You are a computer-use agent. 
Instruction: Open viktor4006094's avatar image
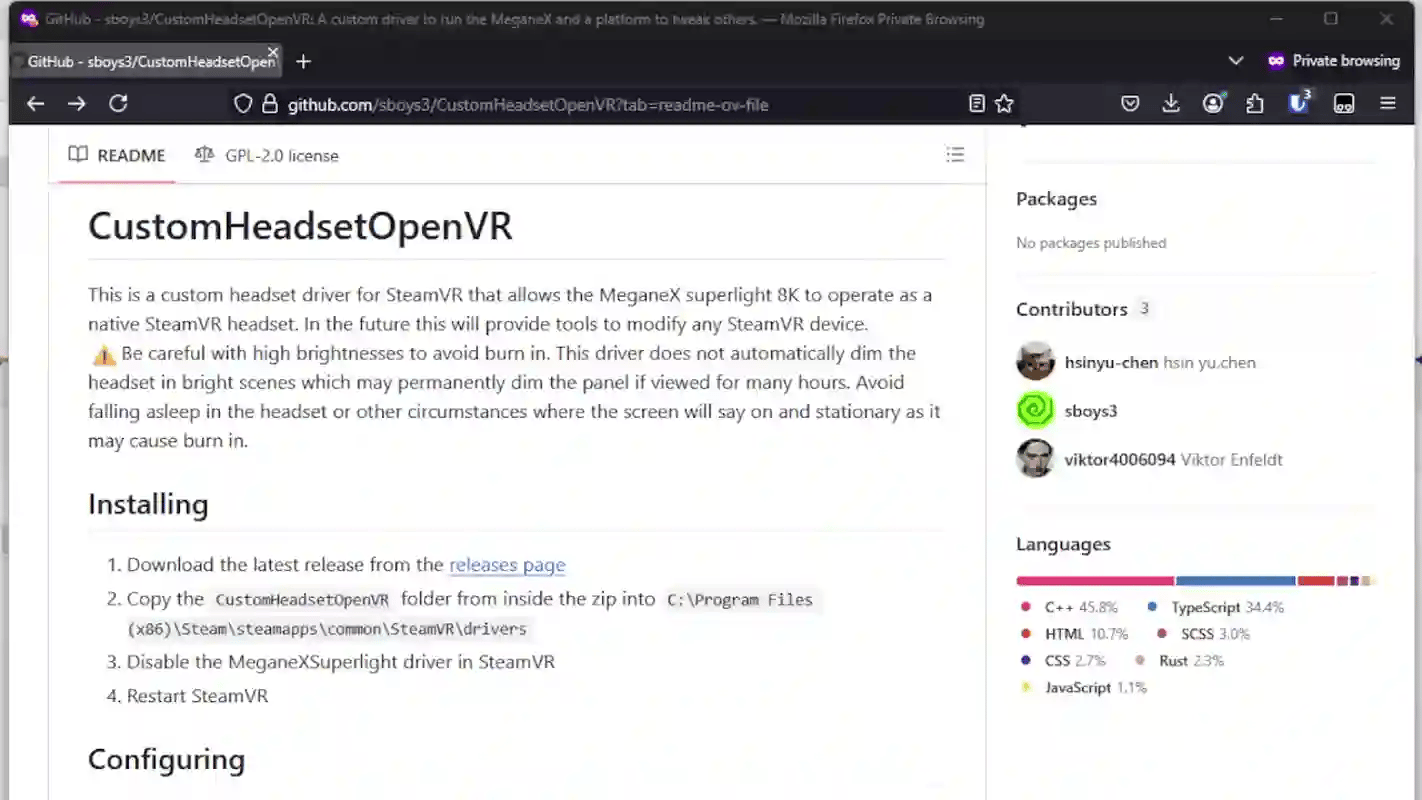click(1035, 459)
